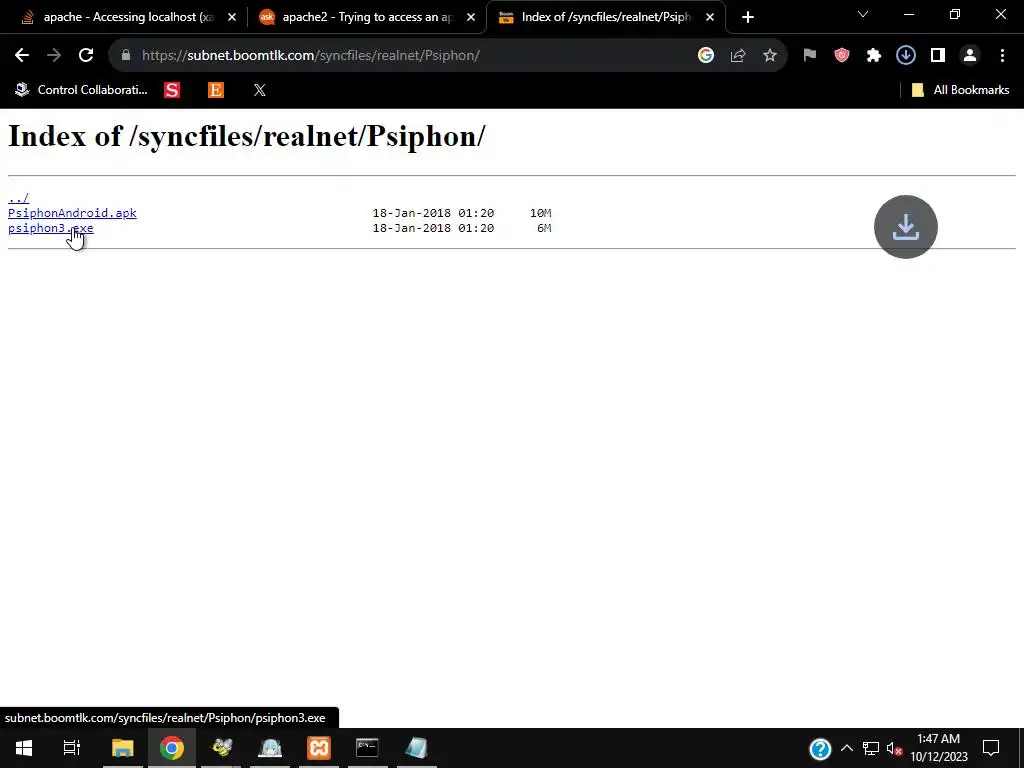Open Task View on the taskbar
This screenshot has width=1024, height=768.
click(x=71, y=748)
